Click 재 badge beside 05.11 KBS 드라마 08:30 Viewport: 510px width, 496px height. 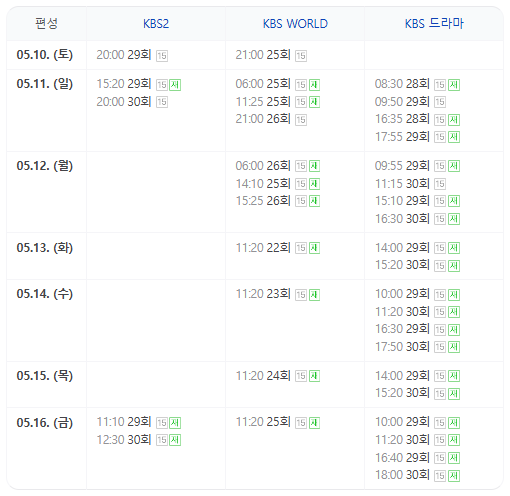tap(454, 85)
